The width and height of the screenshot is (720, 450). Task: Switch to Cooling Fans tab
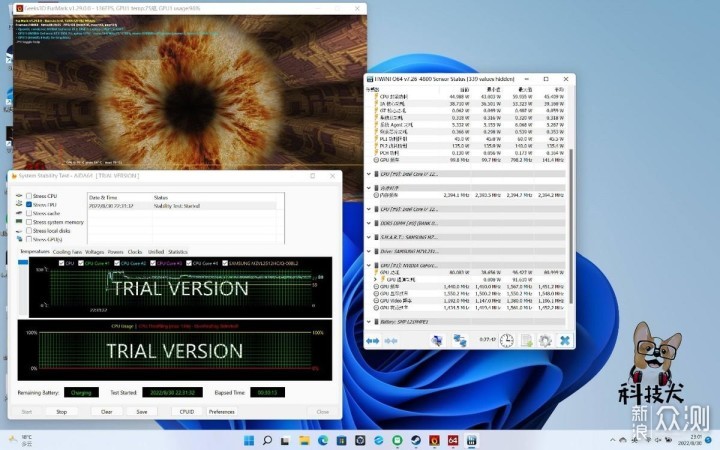67,252
